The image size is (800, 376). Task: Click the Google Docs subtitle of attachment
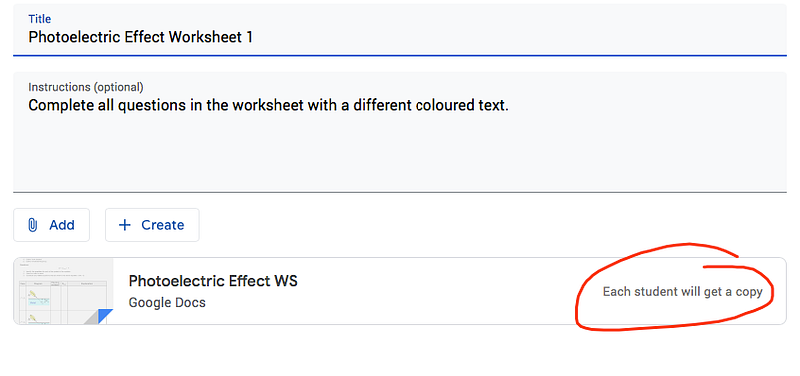(167, 303)
